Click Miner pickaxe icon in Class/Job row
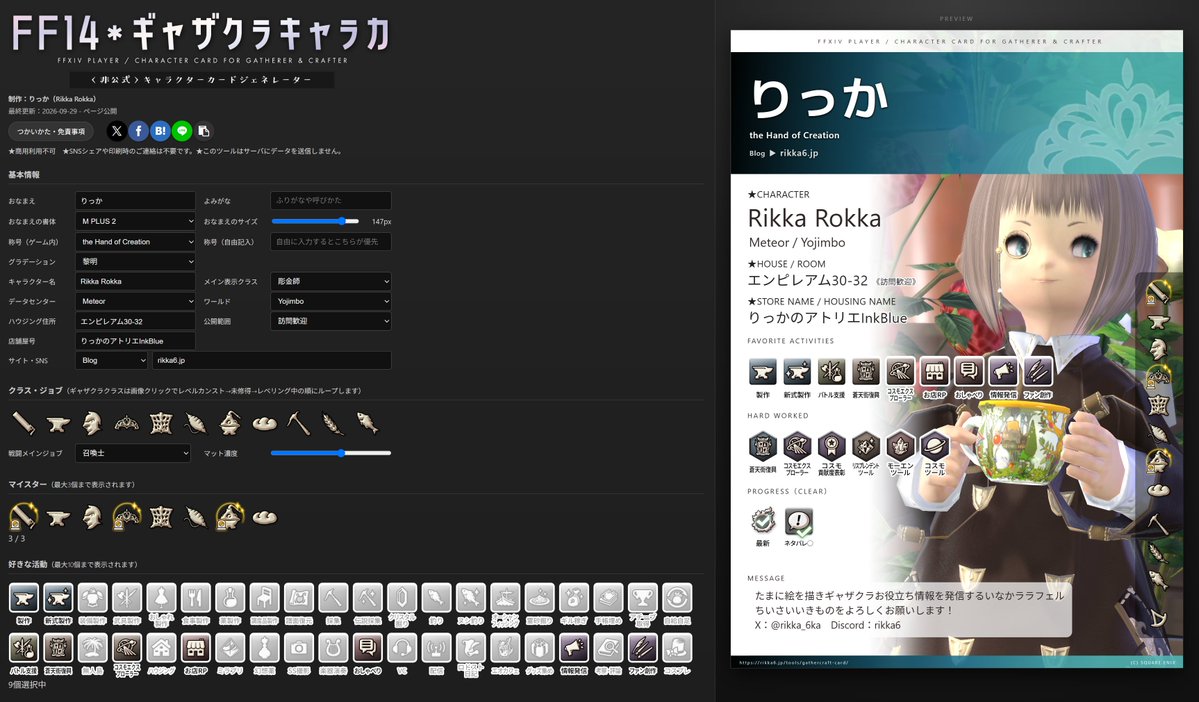The image size is (1199, 702). 298,423
